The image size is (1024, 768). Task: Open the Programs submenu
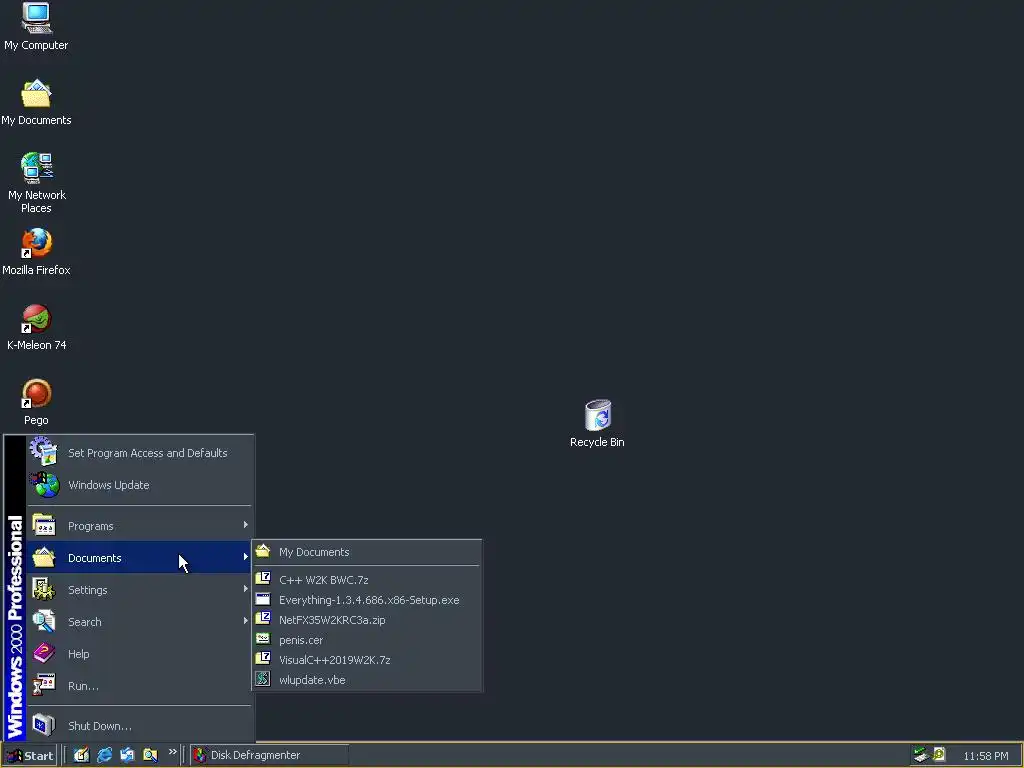[139, 526]
